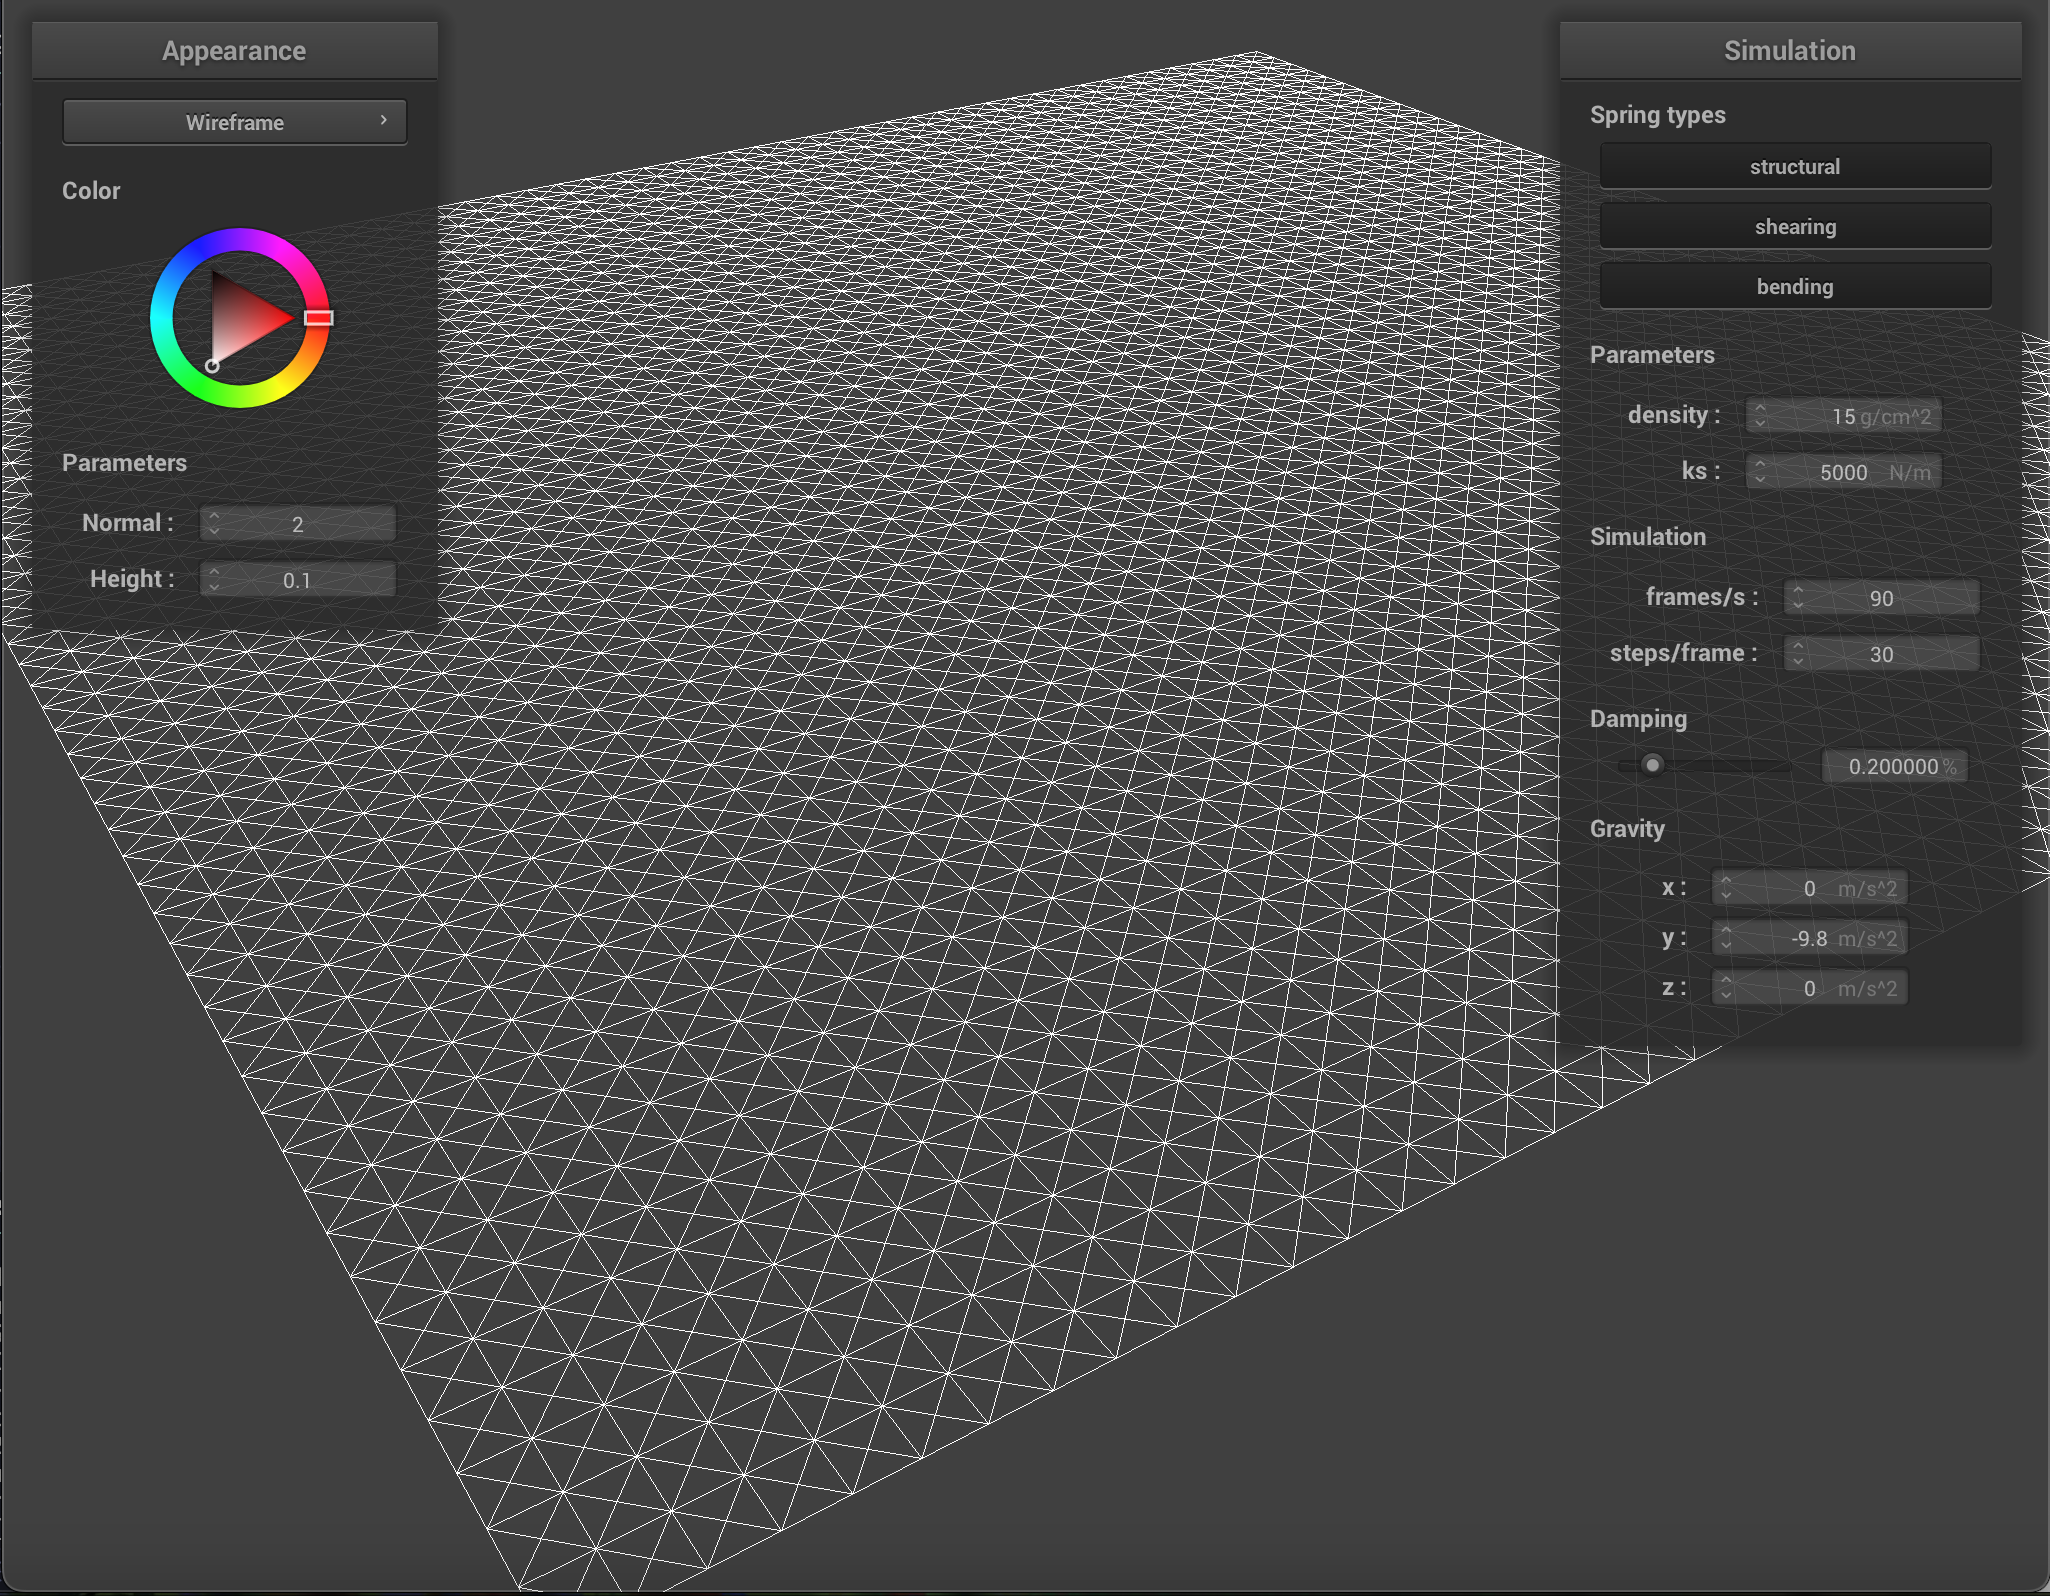Click the density value field
This screenshot has width=2050, height=1596.
(x=1844, y=416)
